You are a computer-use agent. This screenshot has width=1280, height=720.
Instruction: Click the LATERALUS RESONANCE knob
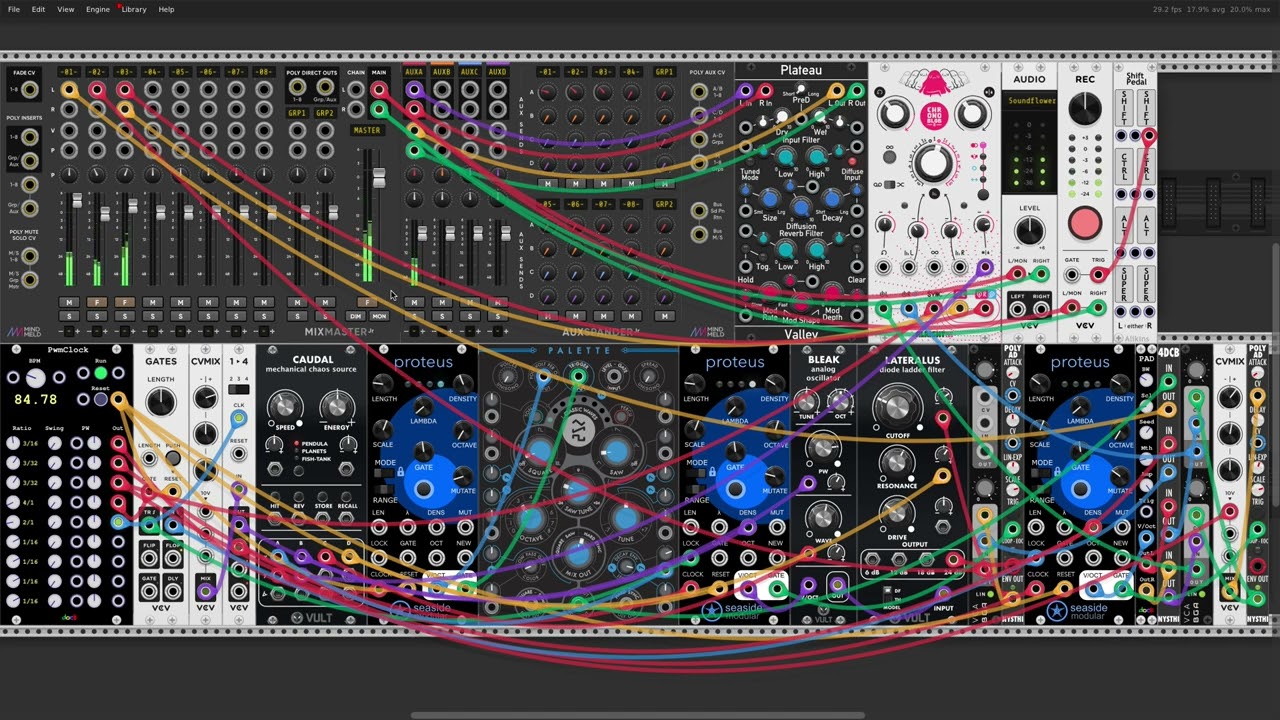click(897, 462)
